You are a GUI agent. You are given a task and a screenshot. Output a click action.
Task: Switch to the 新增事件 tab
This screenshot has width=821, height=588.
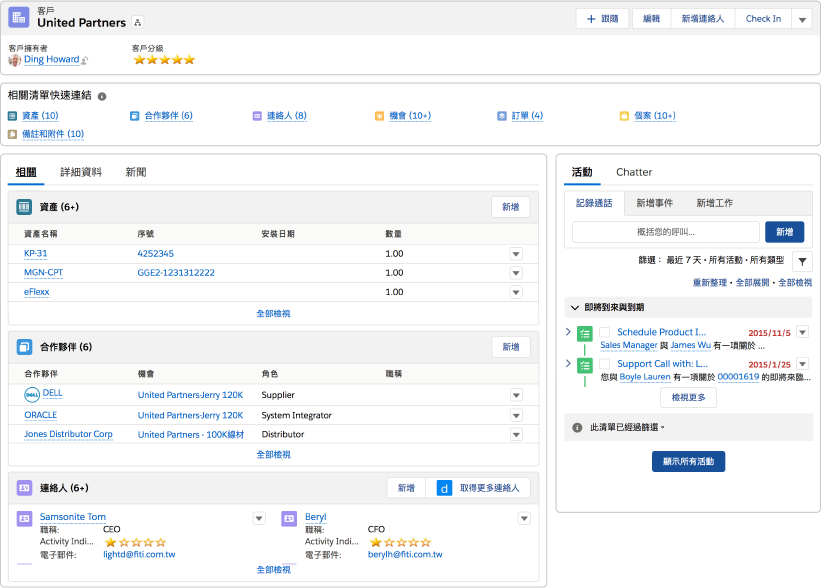(654, 203)
